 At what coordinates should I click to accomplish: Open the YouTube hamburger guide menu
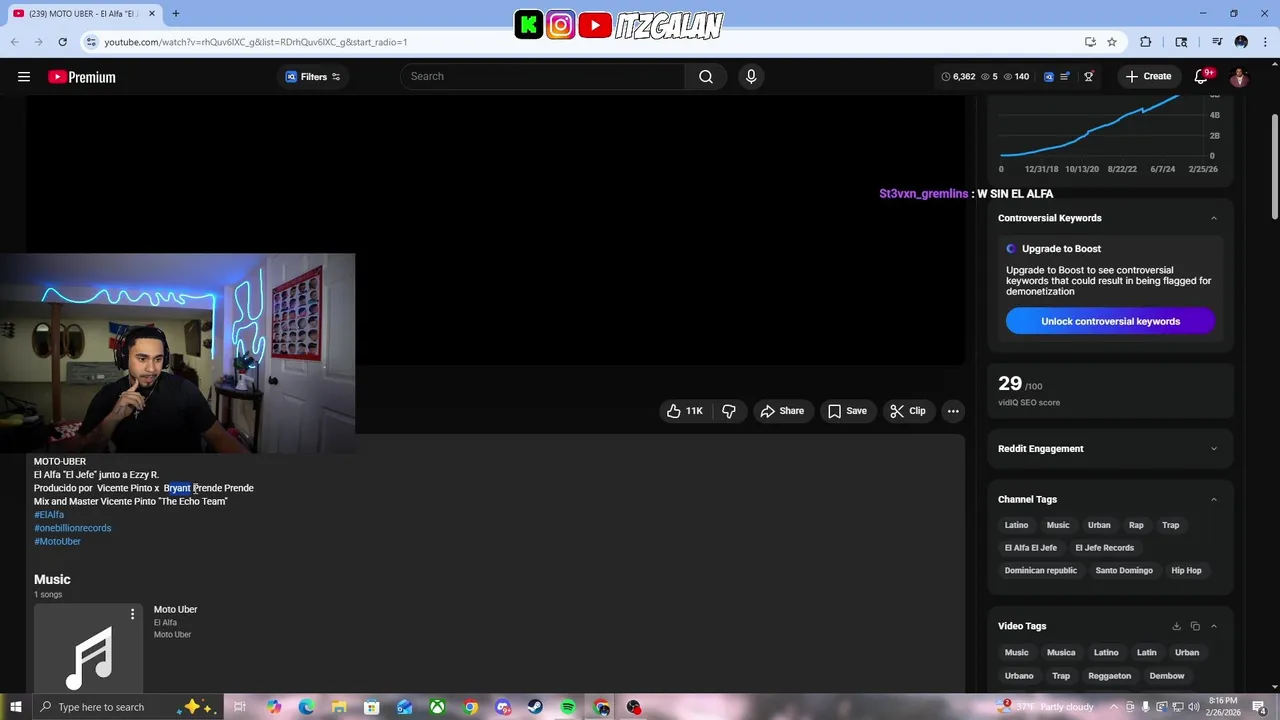(23, 77)
